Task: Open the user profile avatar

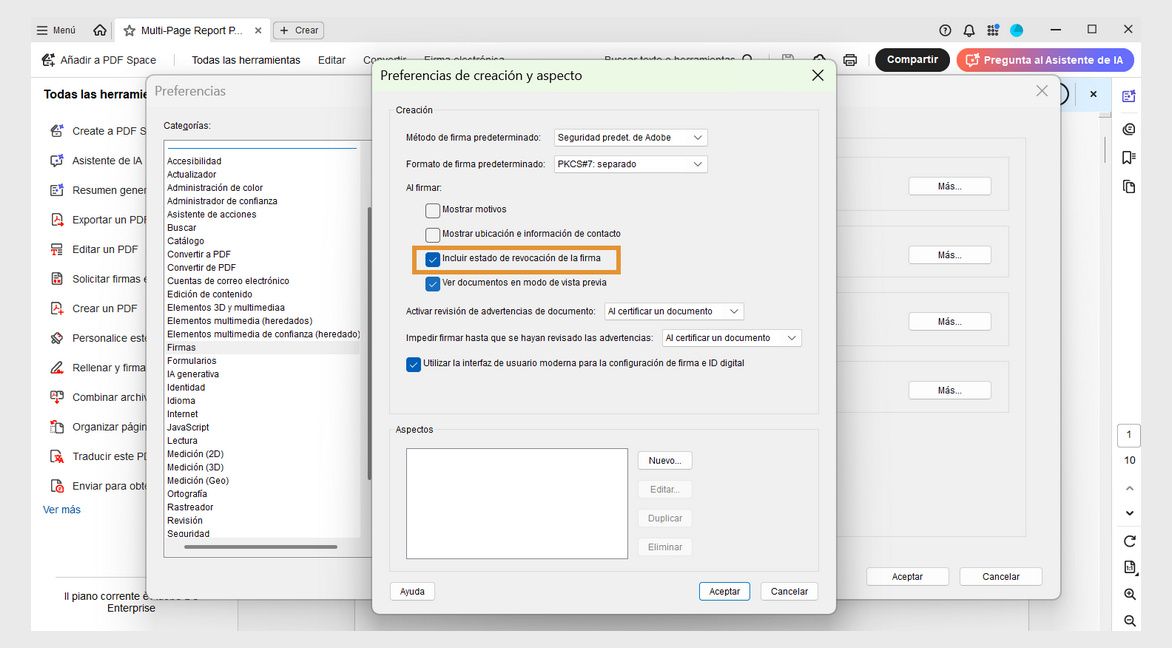Action: tap(1017, 31)
